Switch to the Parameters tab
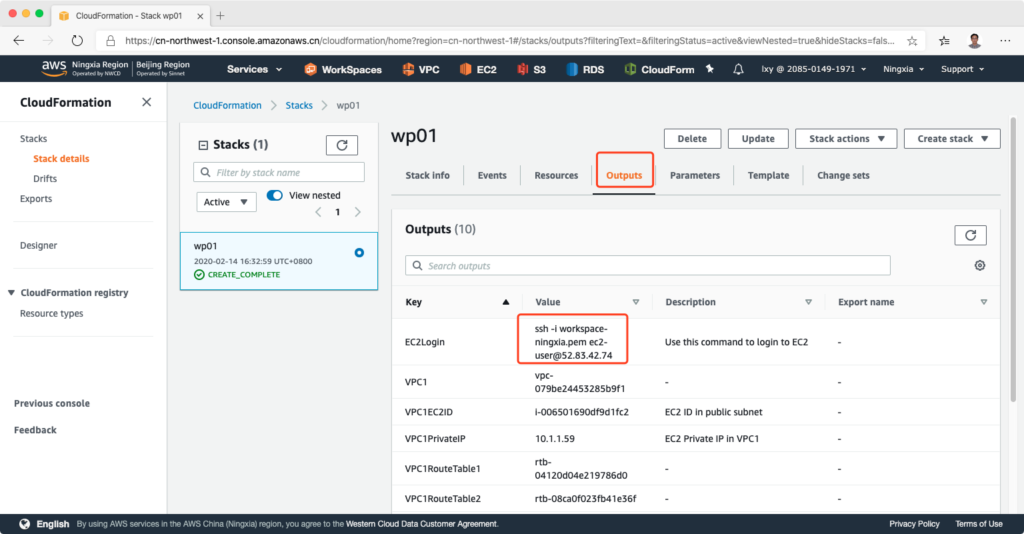Screen dimensions: 1024x534 pyautogui.click(x=694, y=175)
